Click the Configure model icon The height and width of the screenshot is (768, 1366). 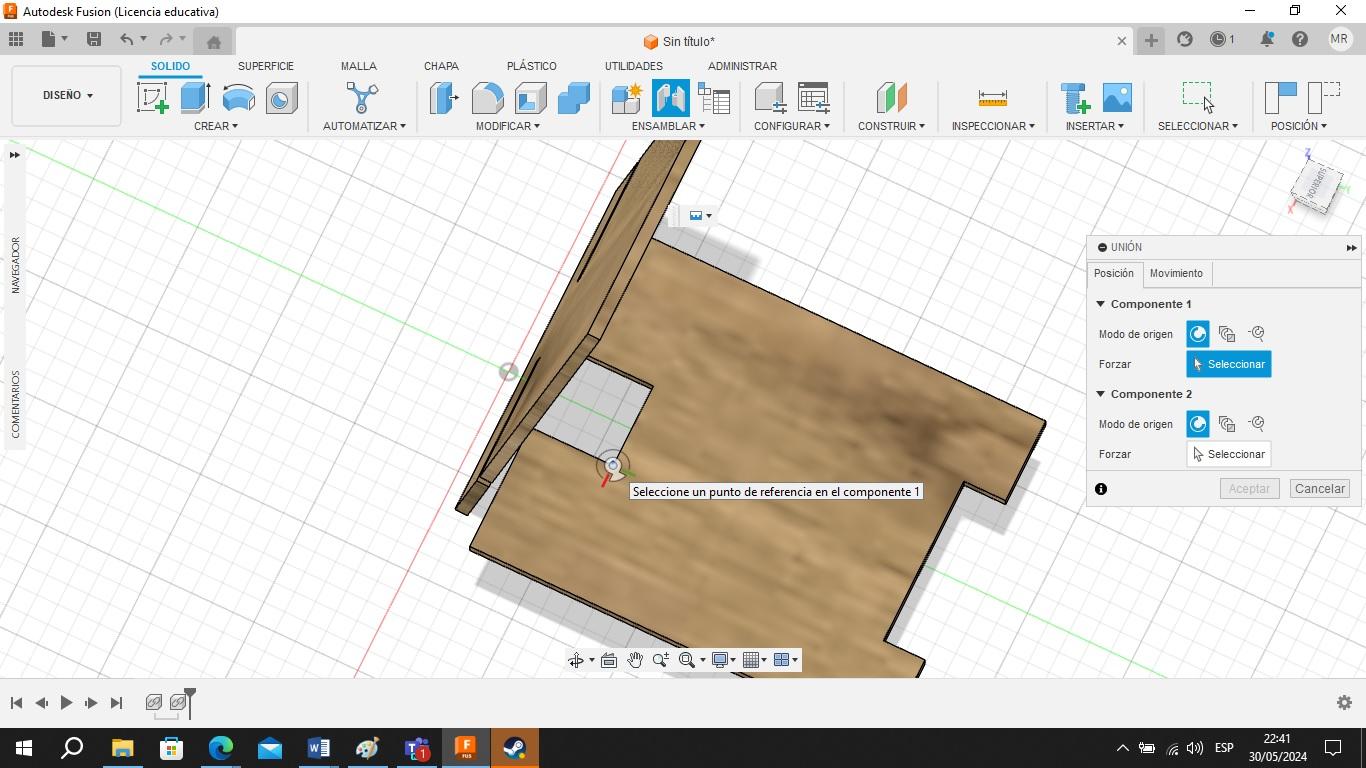pos(769,98)
